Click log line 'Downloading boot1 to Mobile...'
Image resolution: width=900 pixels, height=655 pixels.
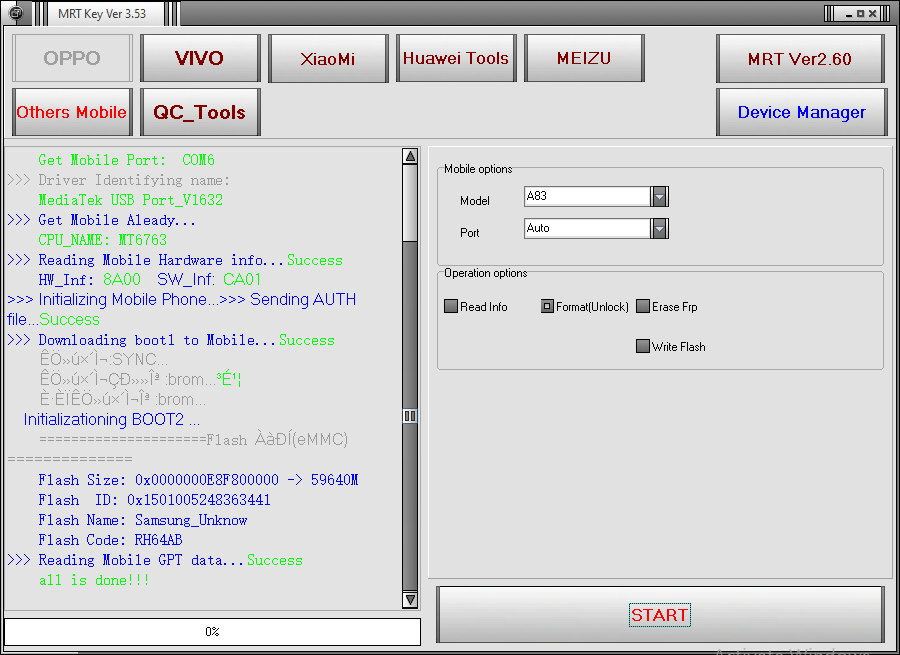(x=157, y=340)
